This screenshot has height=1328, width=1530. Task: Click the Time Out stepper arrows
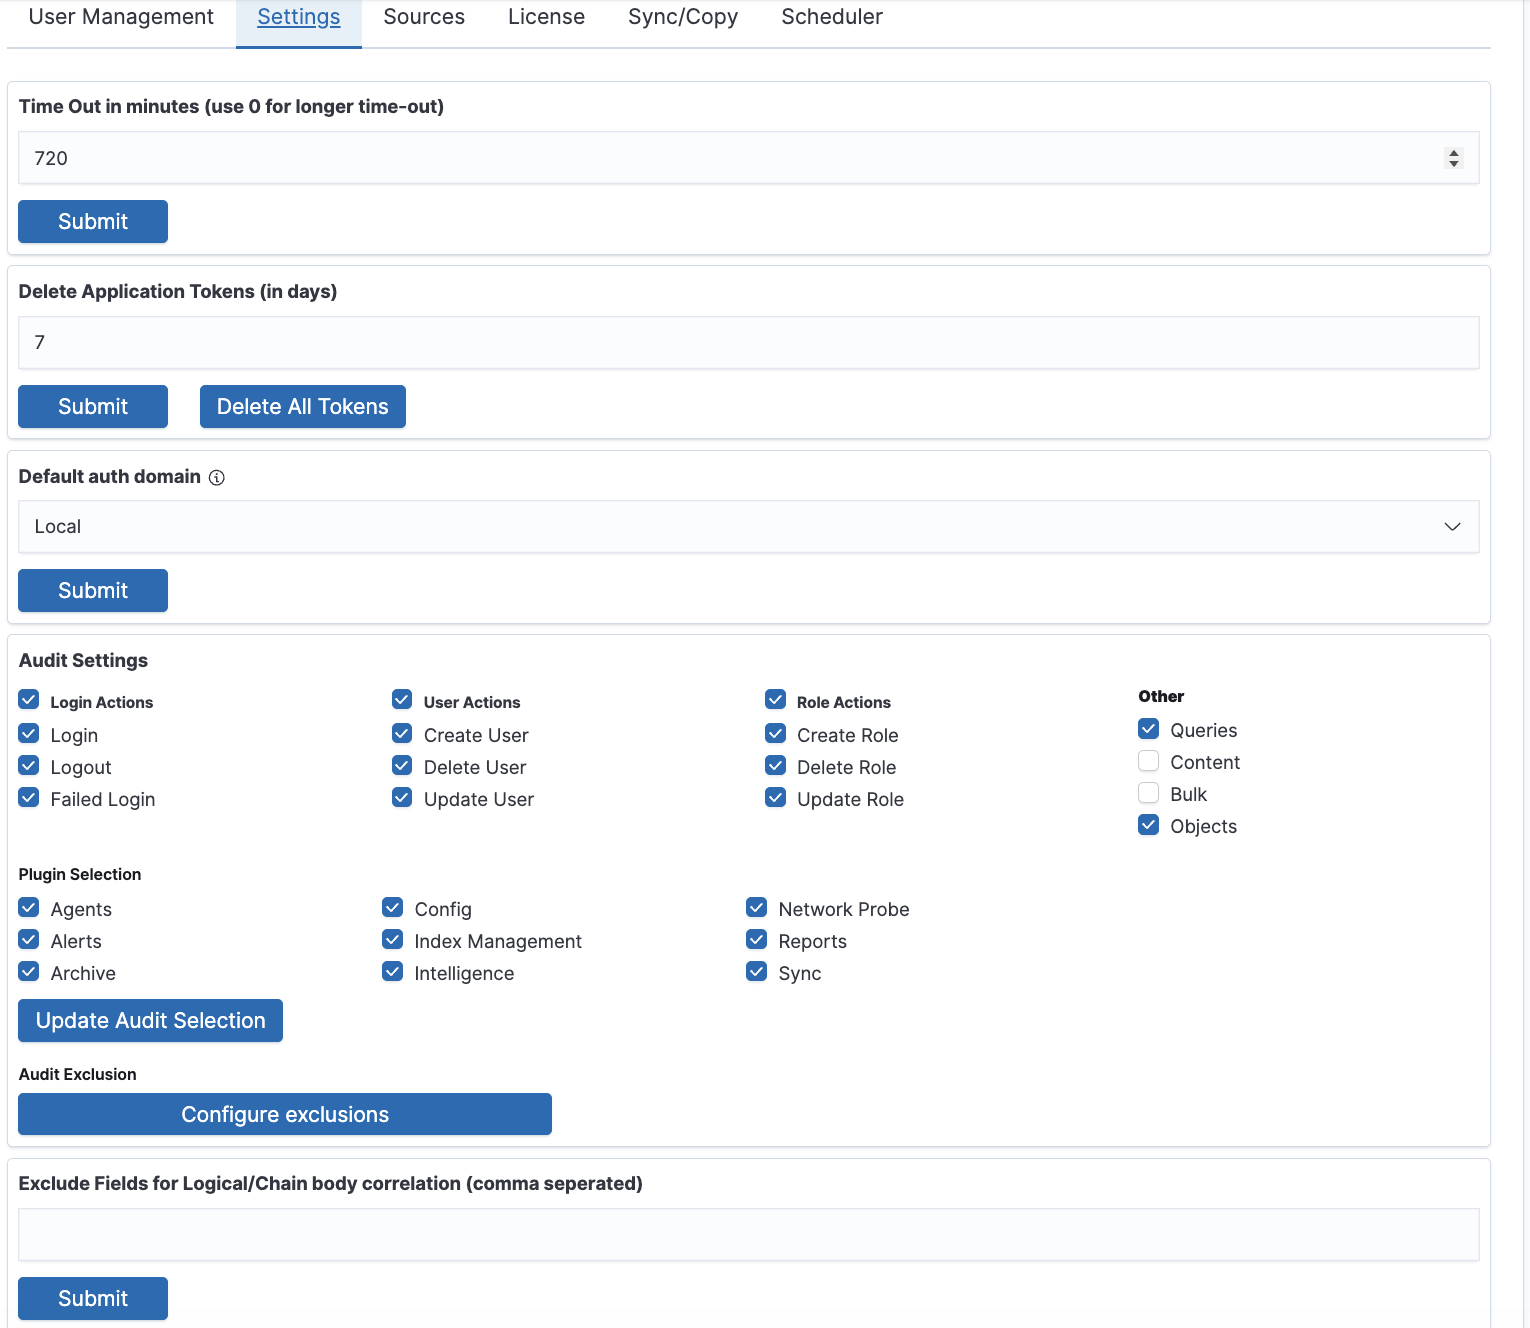pyautogui.click(x=1453, y=158)
